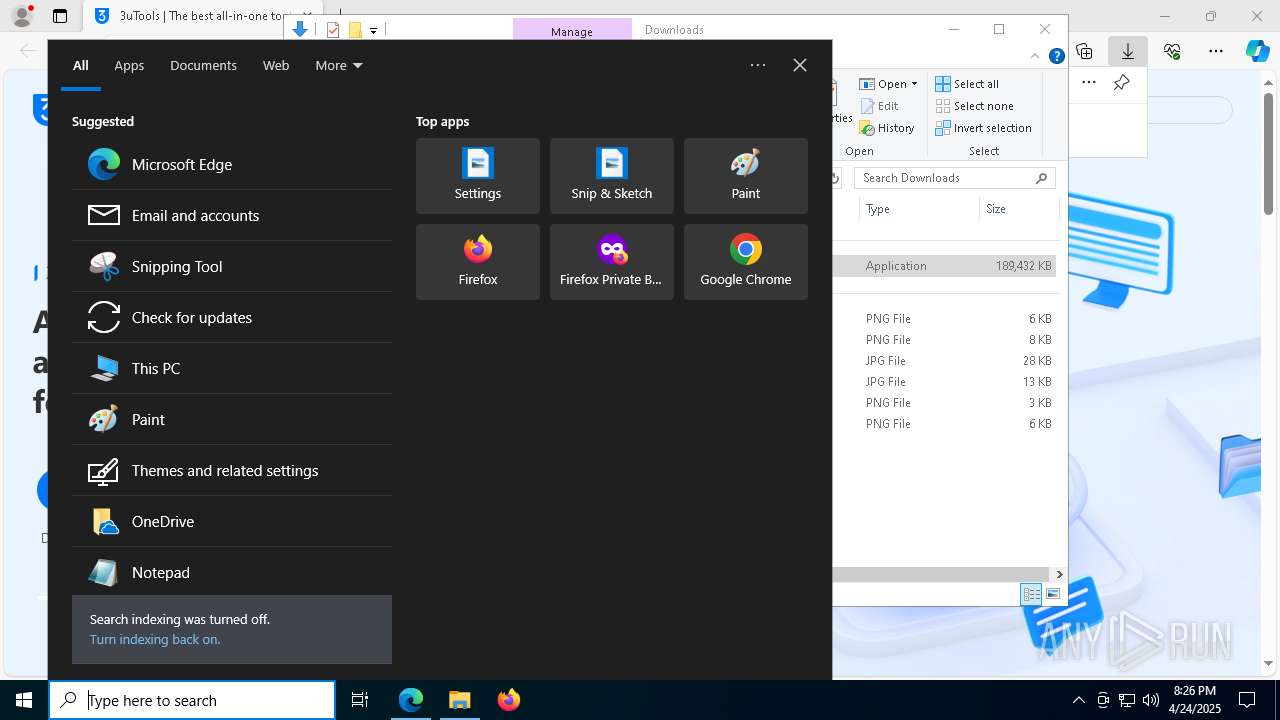
Task: Select the Application 189,432 KB row
Action: click(943, 266)
